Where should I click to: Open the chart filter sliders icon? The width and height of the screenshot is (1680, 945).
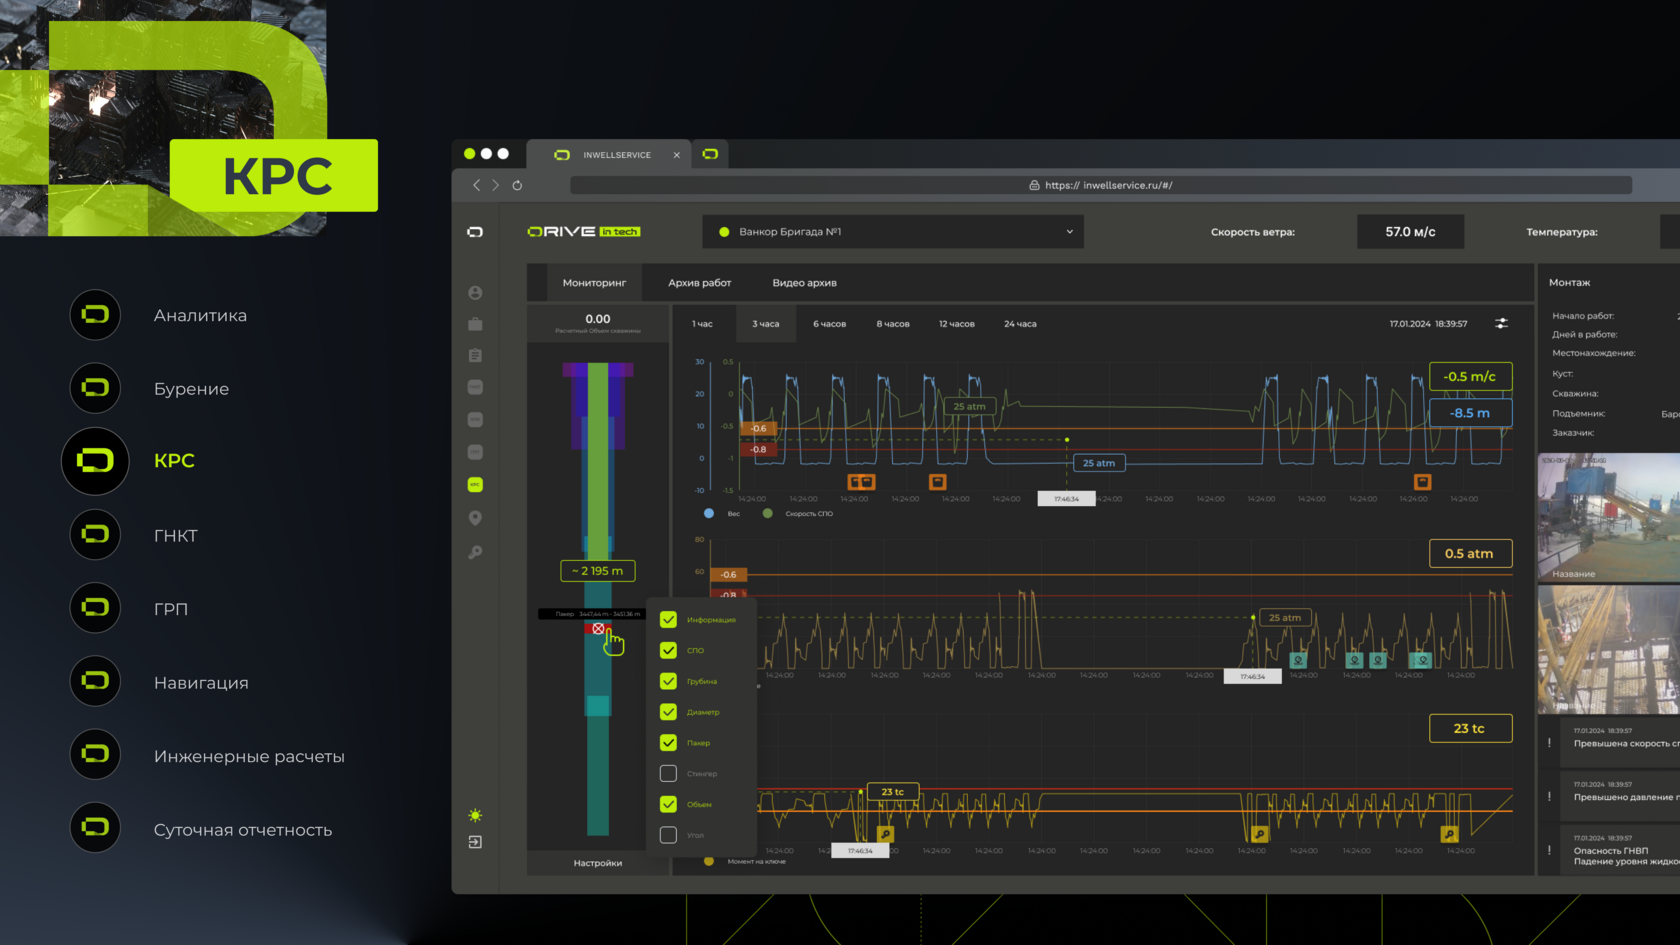point(1501,323)
